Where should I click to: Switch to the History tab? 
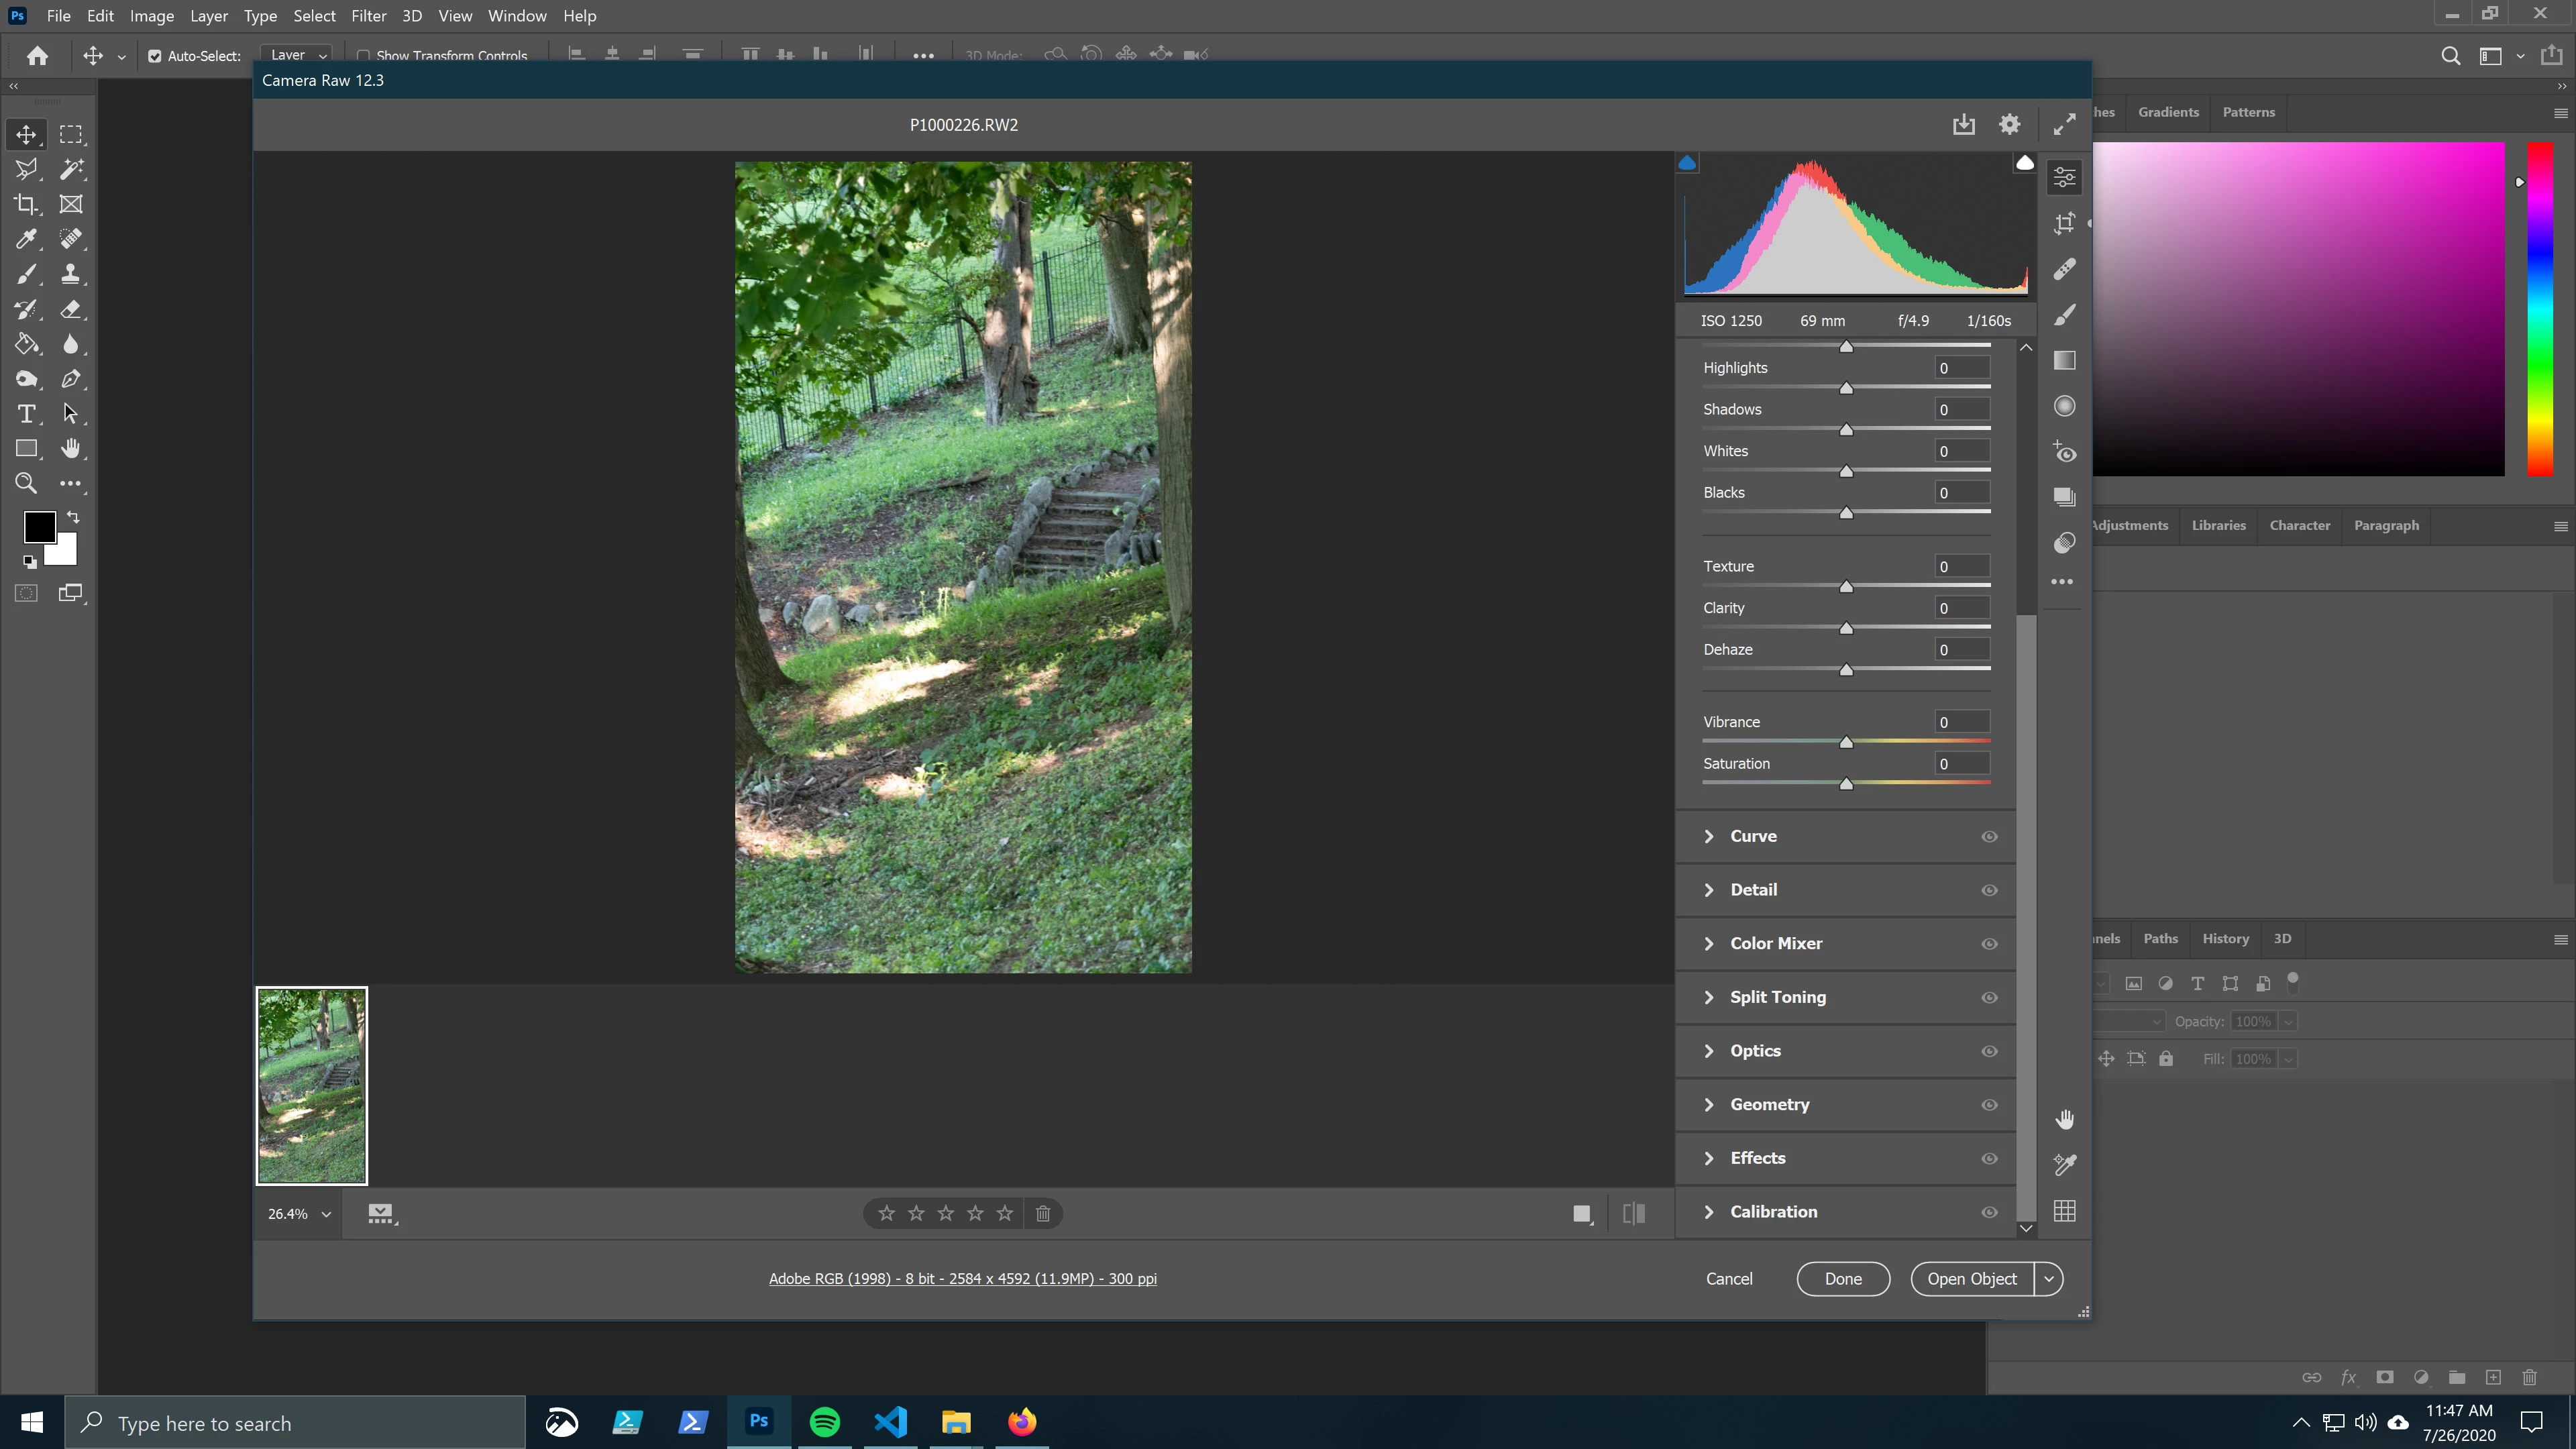point(2225,938)
